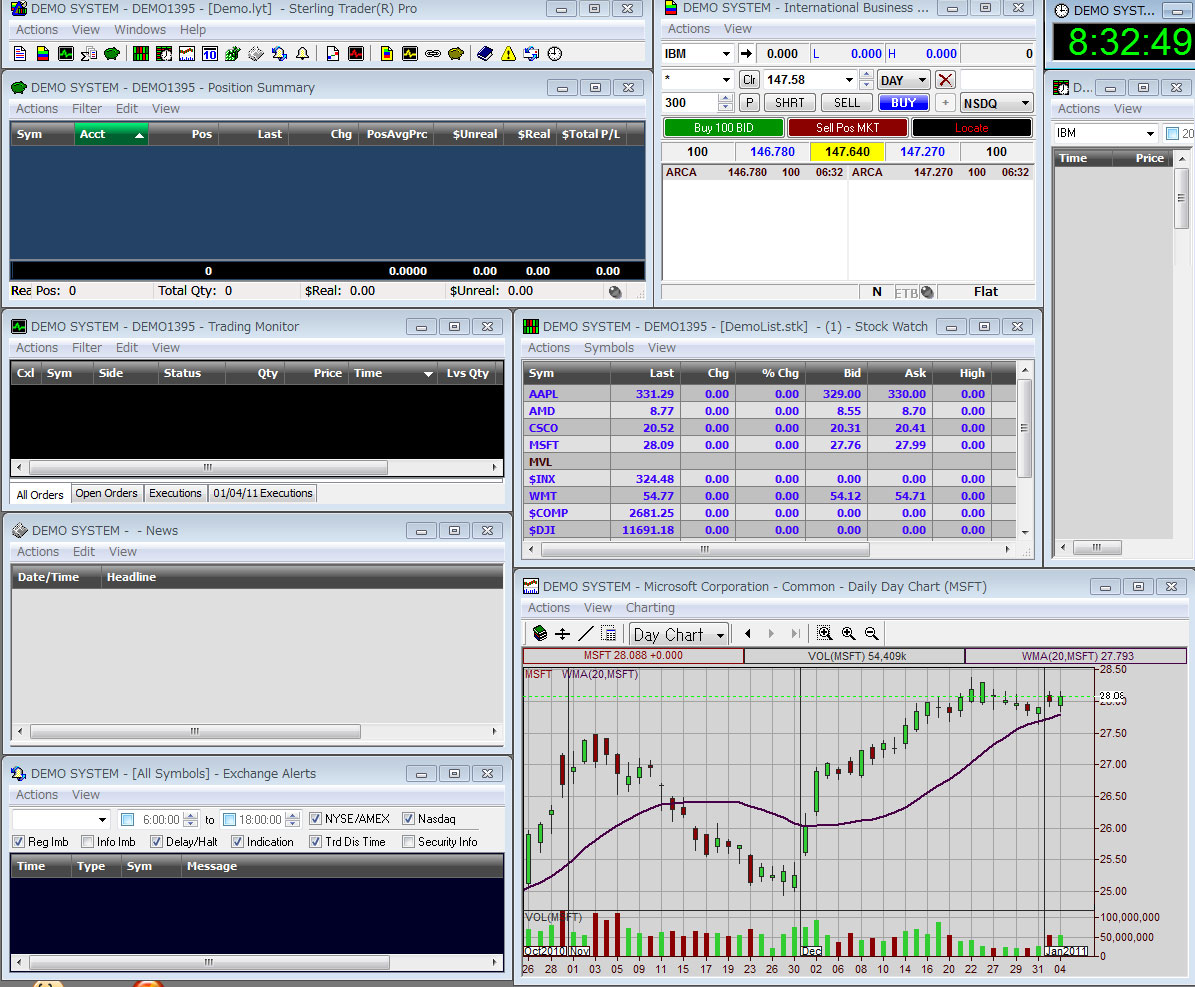This screenshot has width=1195, height=987.
Task: Click the stacked books icon in chart toolbar
Action: tap(540, 633)
